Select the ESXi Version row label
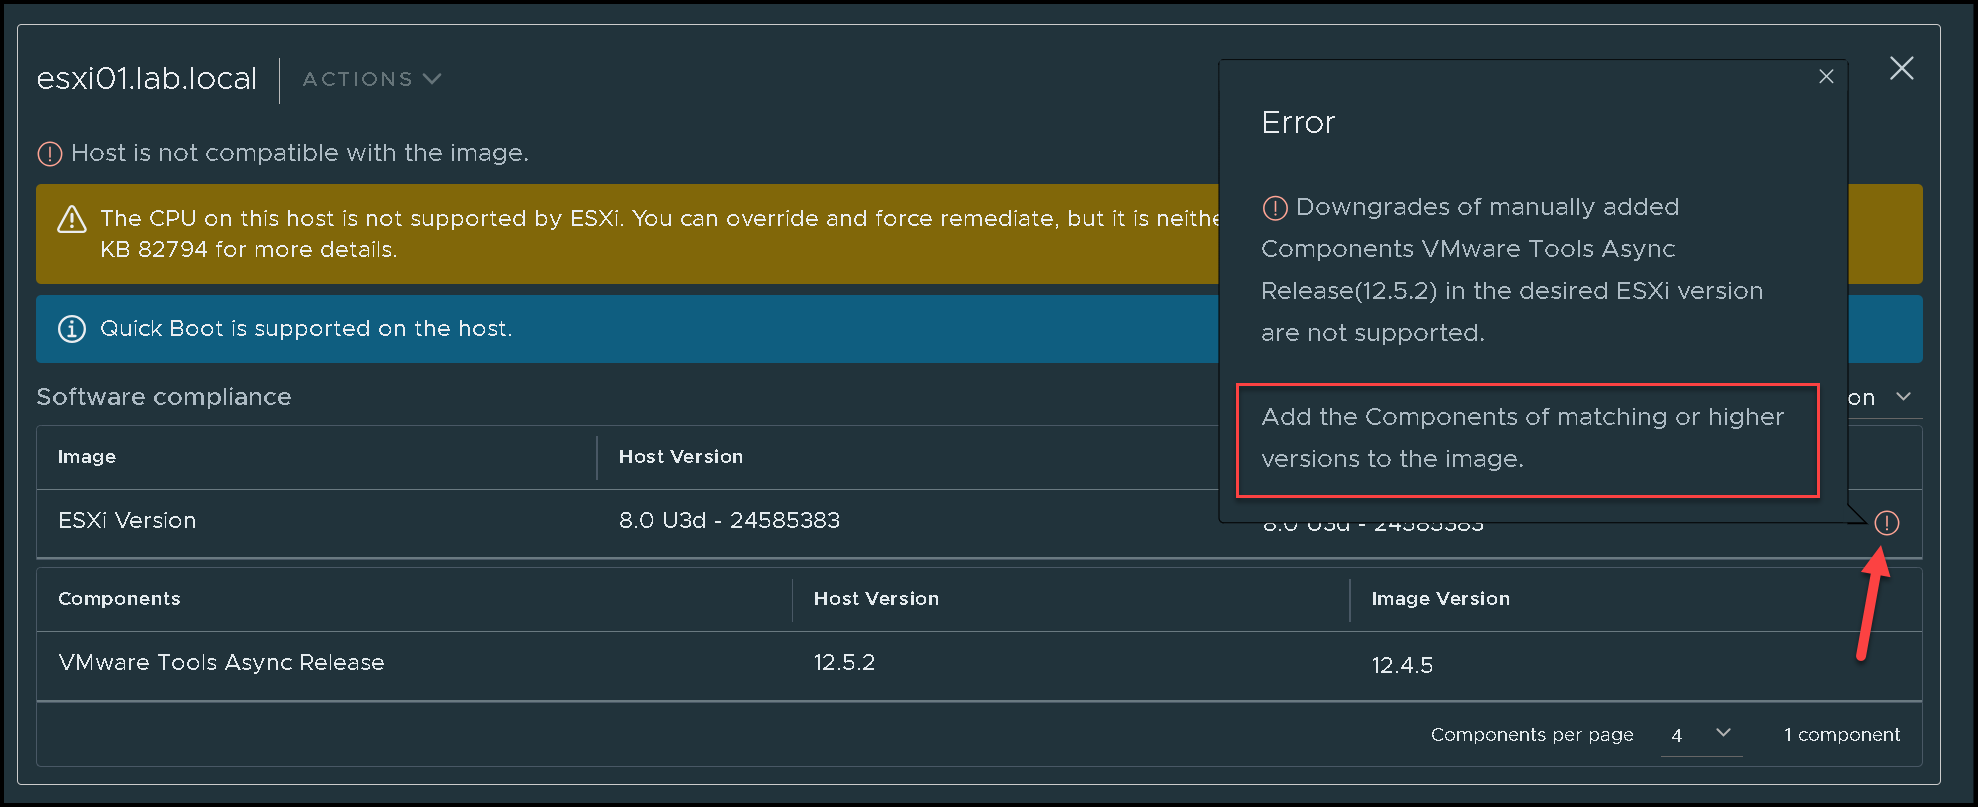 click(x=127, y=521)
